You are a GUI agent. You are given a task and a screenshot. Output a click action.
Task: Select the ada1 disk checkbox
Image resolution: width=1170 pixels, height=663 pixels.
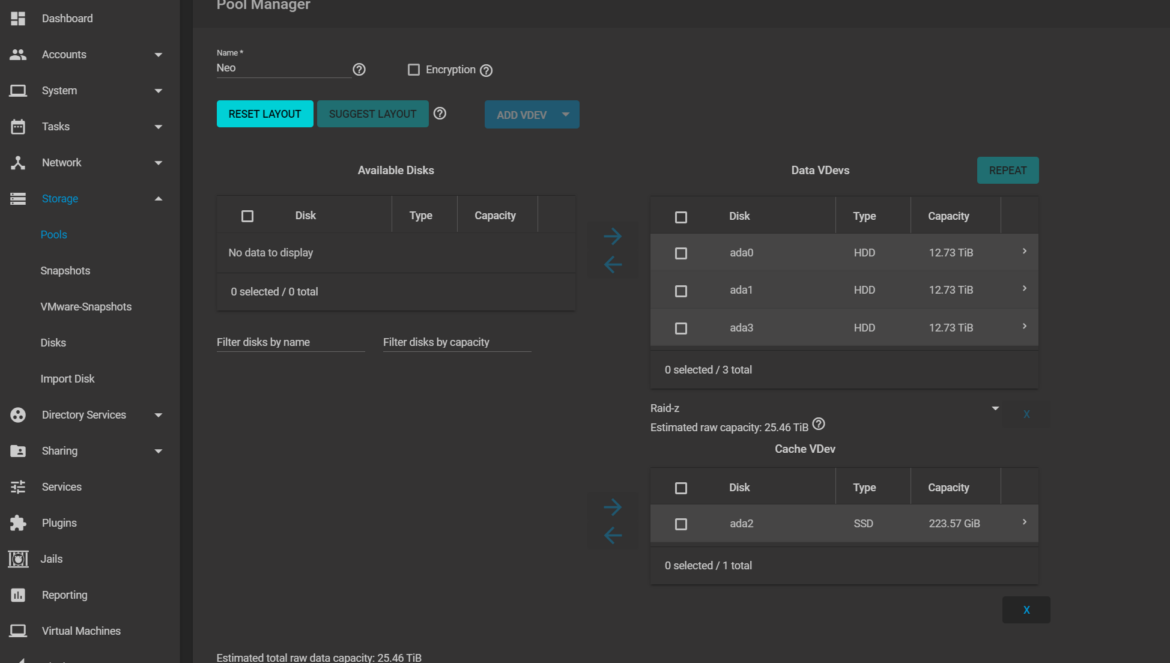[681, 291]
